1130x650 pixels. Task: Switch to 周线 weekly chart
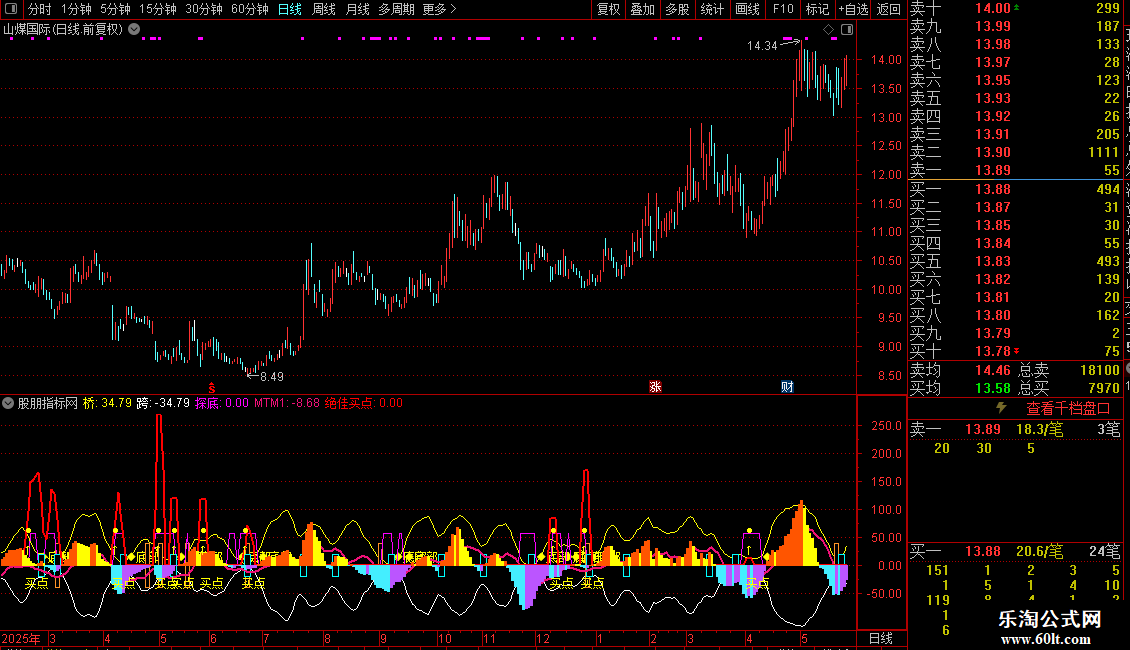[x=324, y=9]
